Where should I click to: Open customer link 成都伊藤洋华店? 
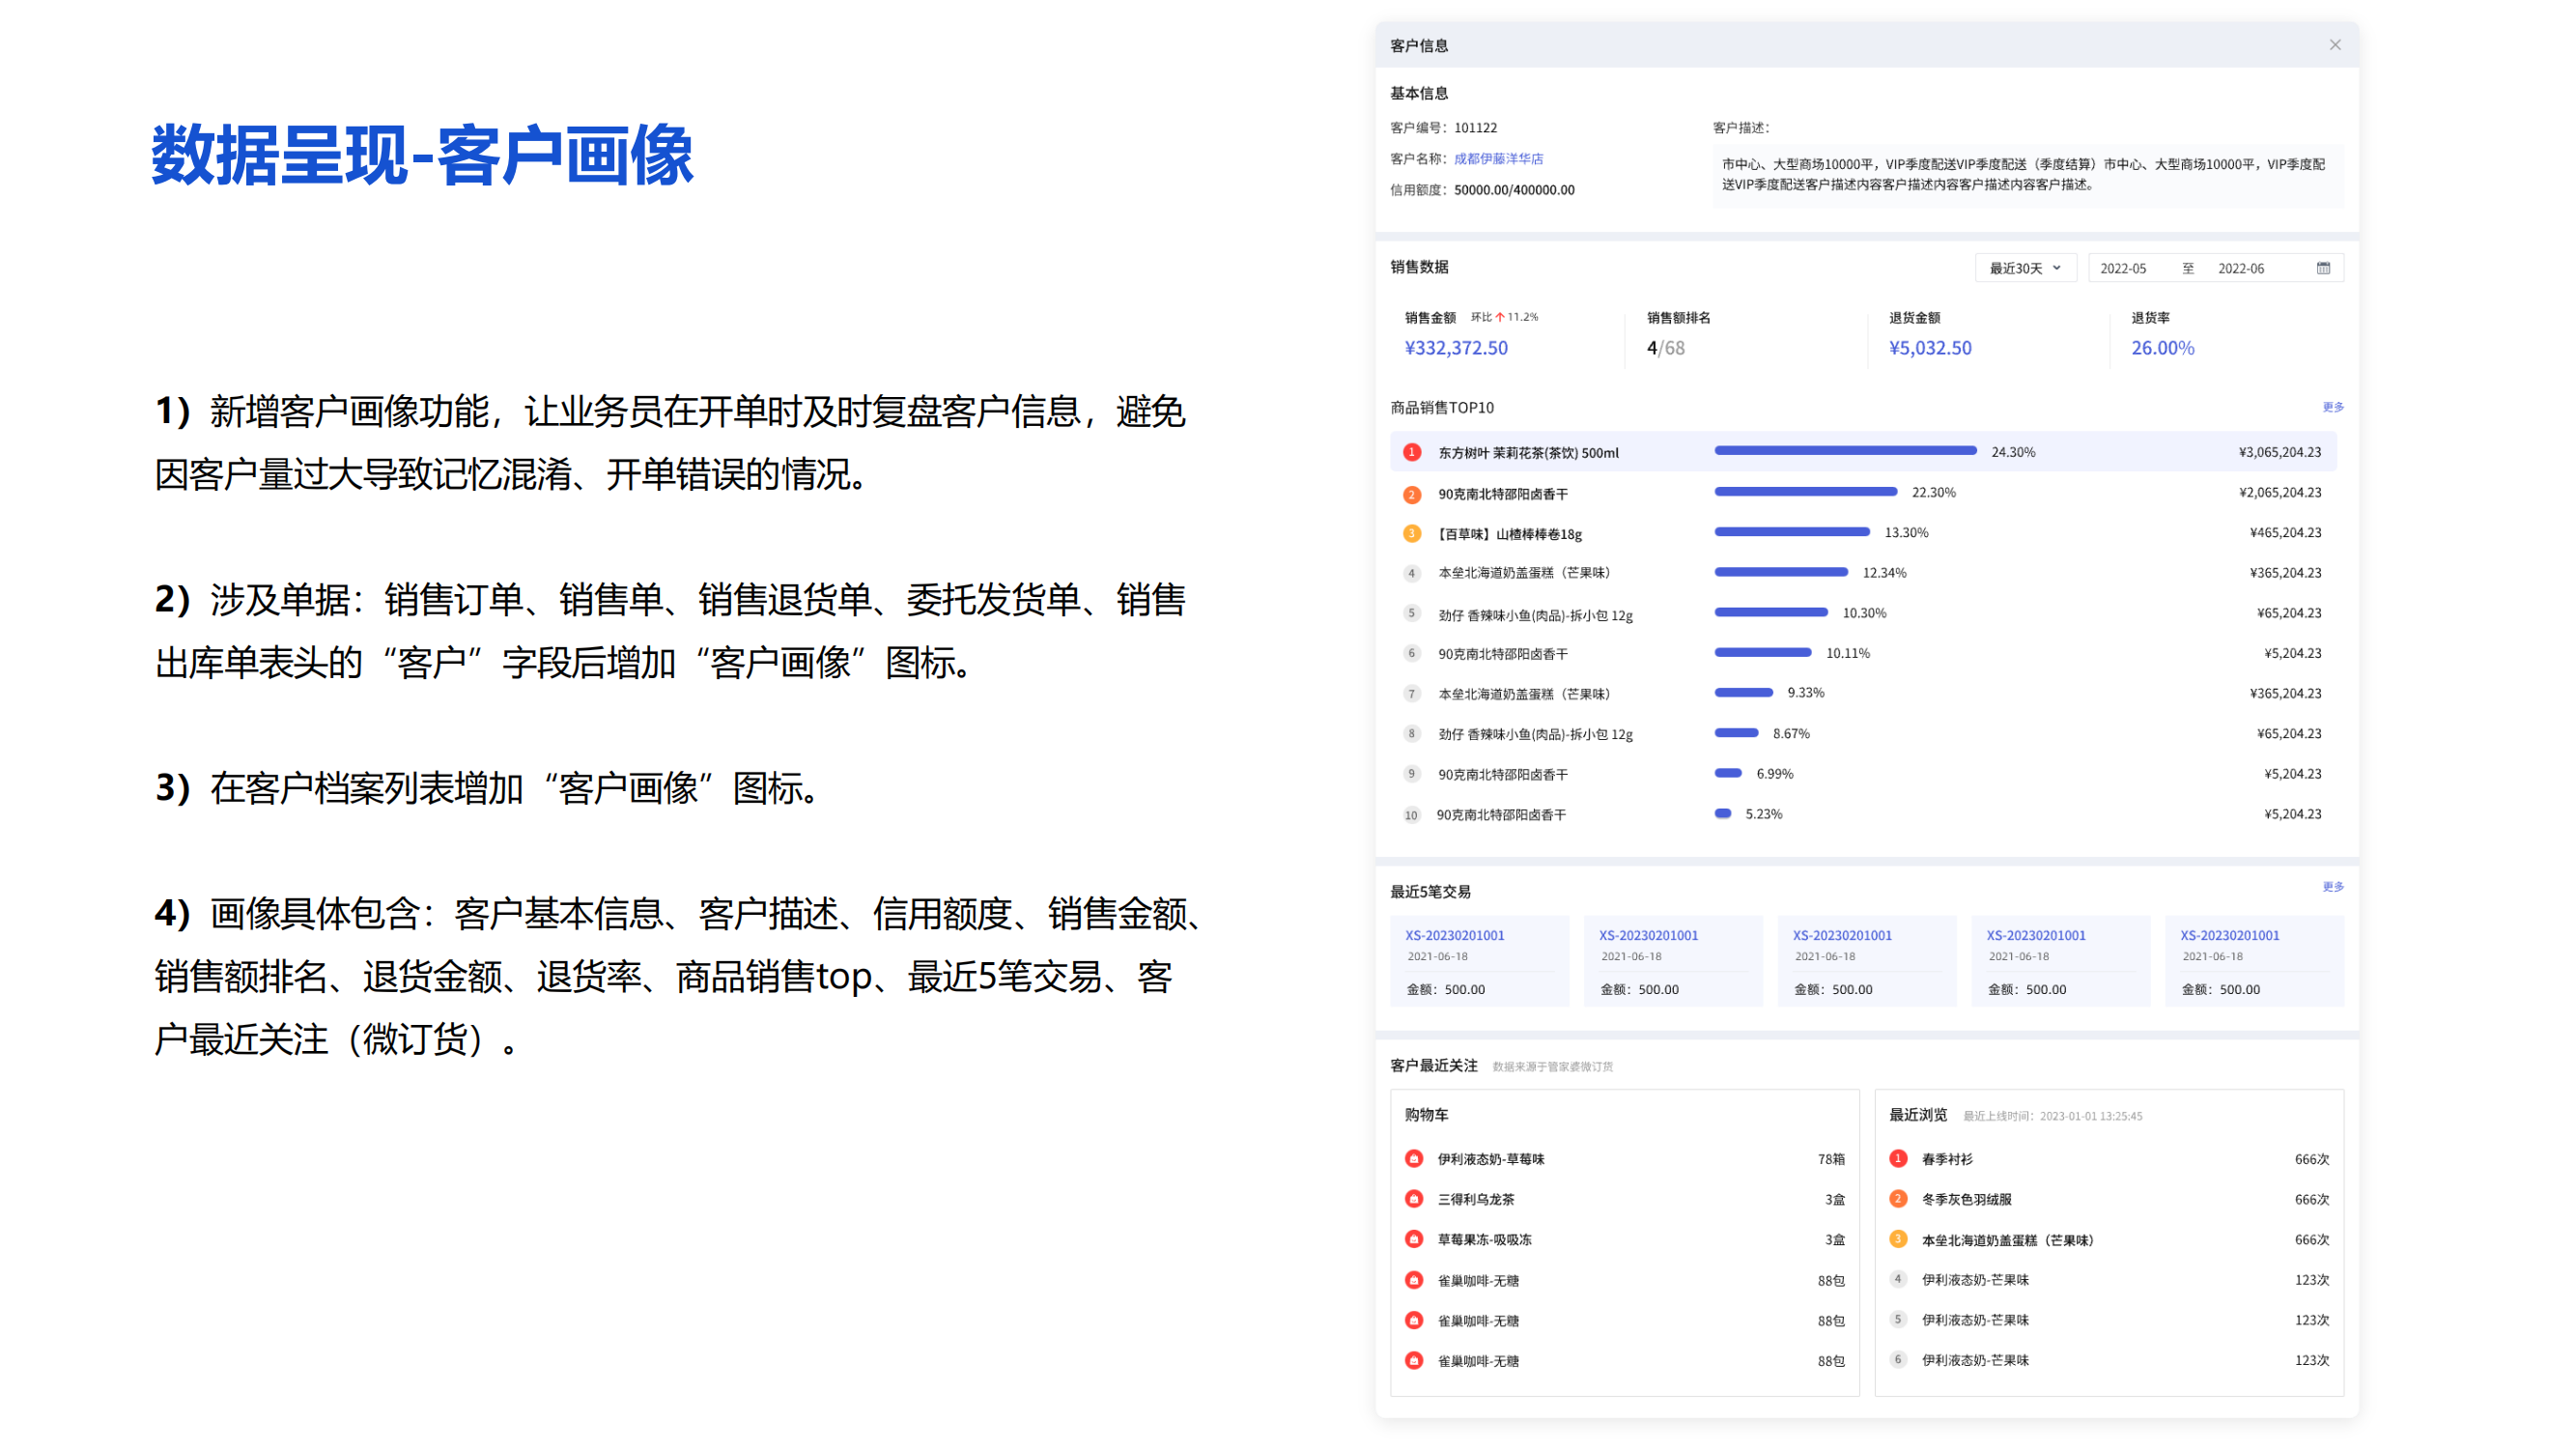[1497, 159]
